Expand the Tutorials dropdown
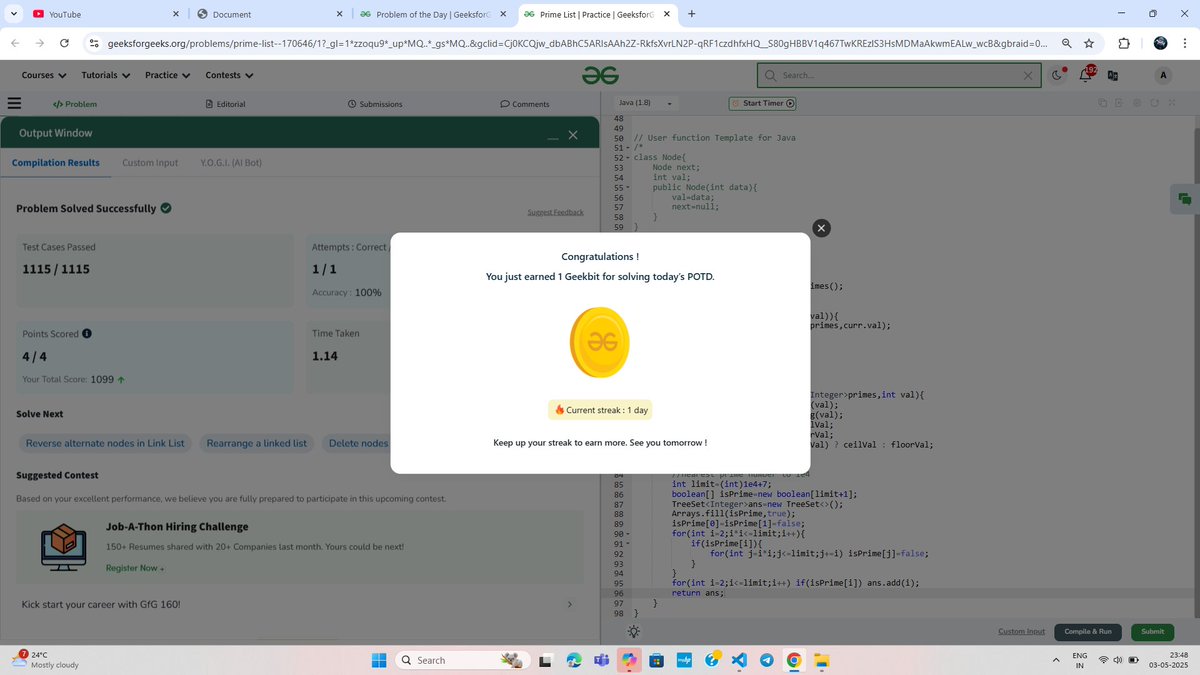The height and width of the screenshot is (675, 1200). click(105, 75)
